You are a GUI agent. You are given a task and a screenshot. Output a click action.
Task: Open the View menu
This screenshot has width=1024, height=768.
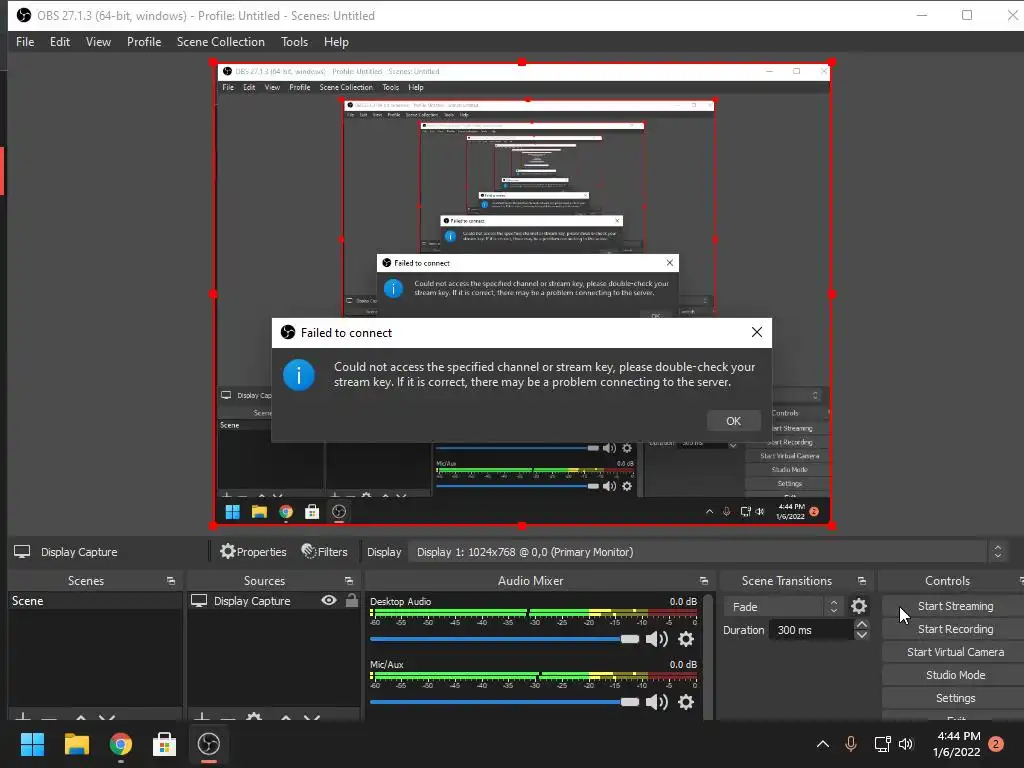tap(98, 42)
